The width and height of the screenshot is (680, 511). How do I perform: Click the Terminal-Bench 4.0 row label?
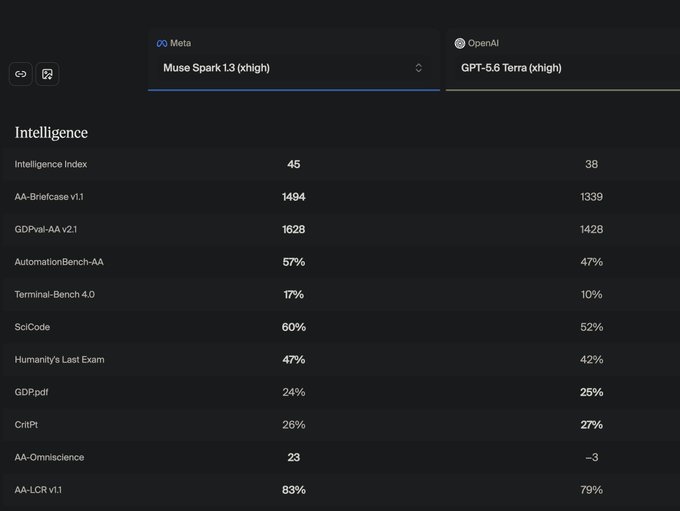coord(55,295)
